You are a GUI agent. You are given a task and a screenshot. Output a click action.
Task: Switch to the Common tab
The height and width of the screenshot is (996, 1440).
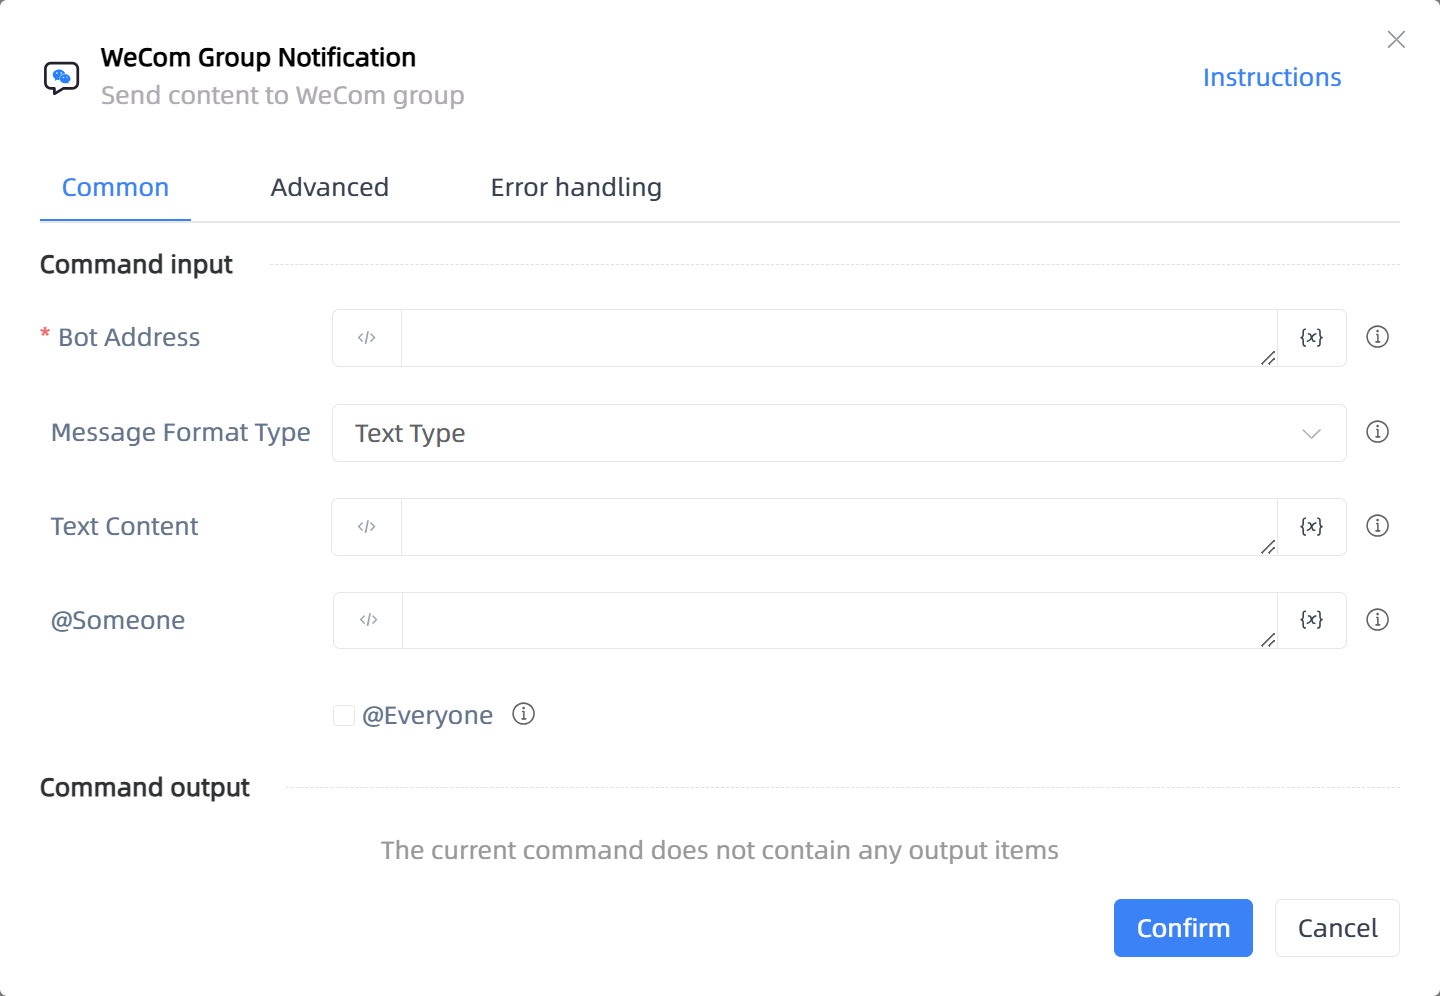tap(115, 188)
